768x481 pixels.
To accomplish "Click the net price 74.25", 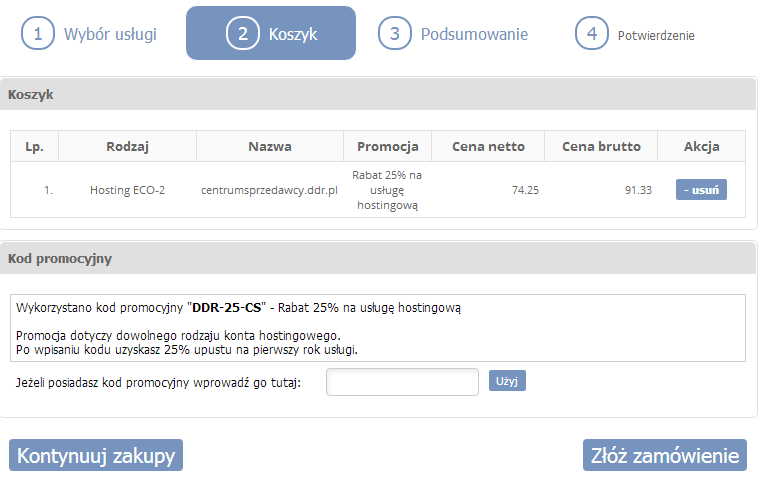I will tap(525, 190).
